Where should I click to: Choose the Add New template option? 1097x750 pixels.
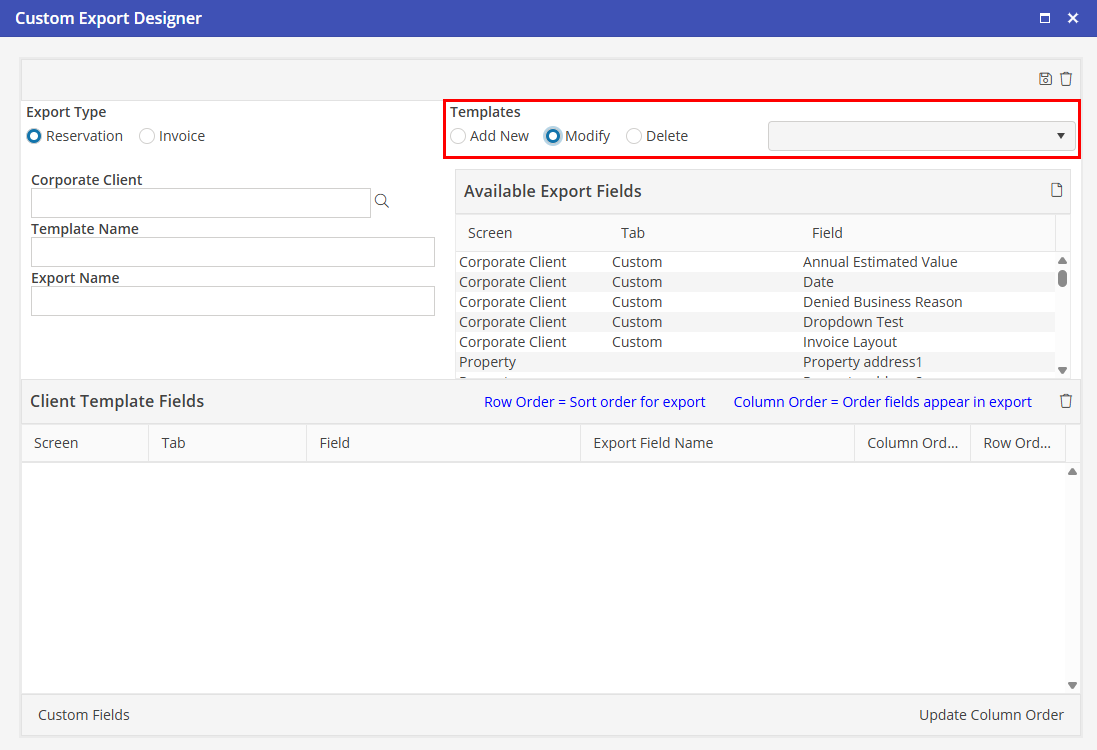458,136
